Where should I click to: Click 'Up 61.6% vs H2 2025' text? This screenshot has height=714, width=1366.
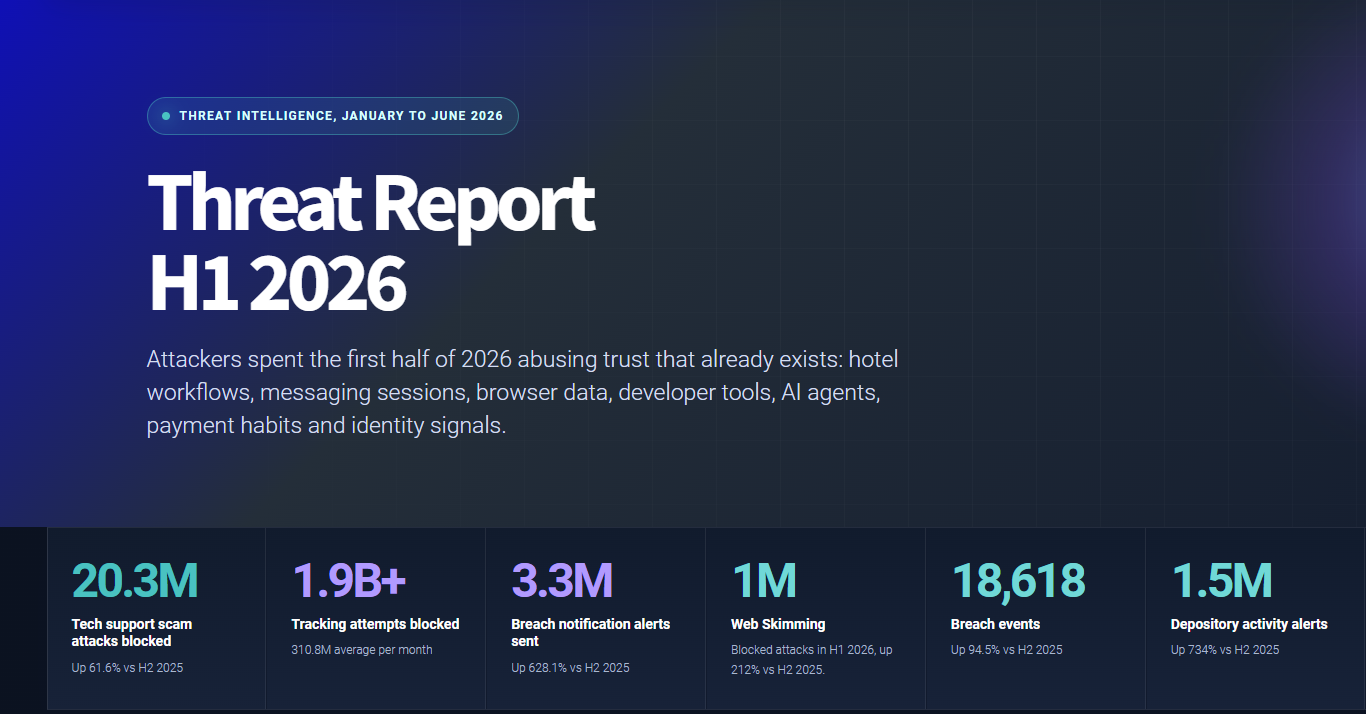click(x=127, y=667)
